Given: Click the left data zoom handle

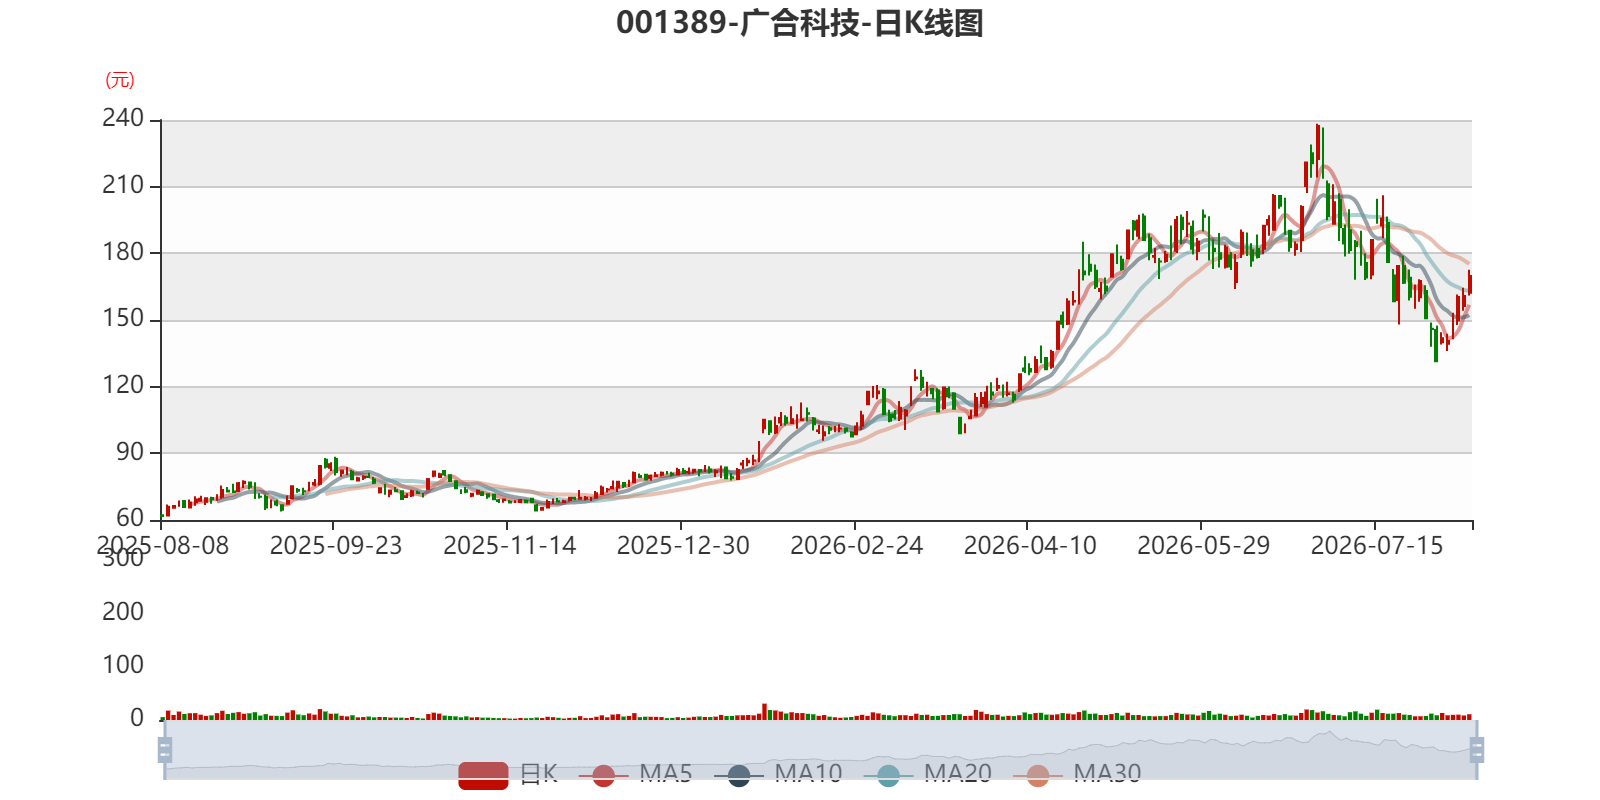Looking at the screenshot, I should 165,750.
